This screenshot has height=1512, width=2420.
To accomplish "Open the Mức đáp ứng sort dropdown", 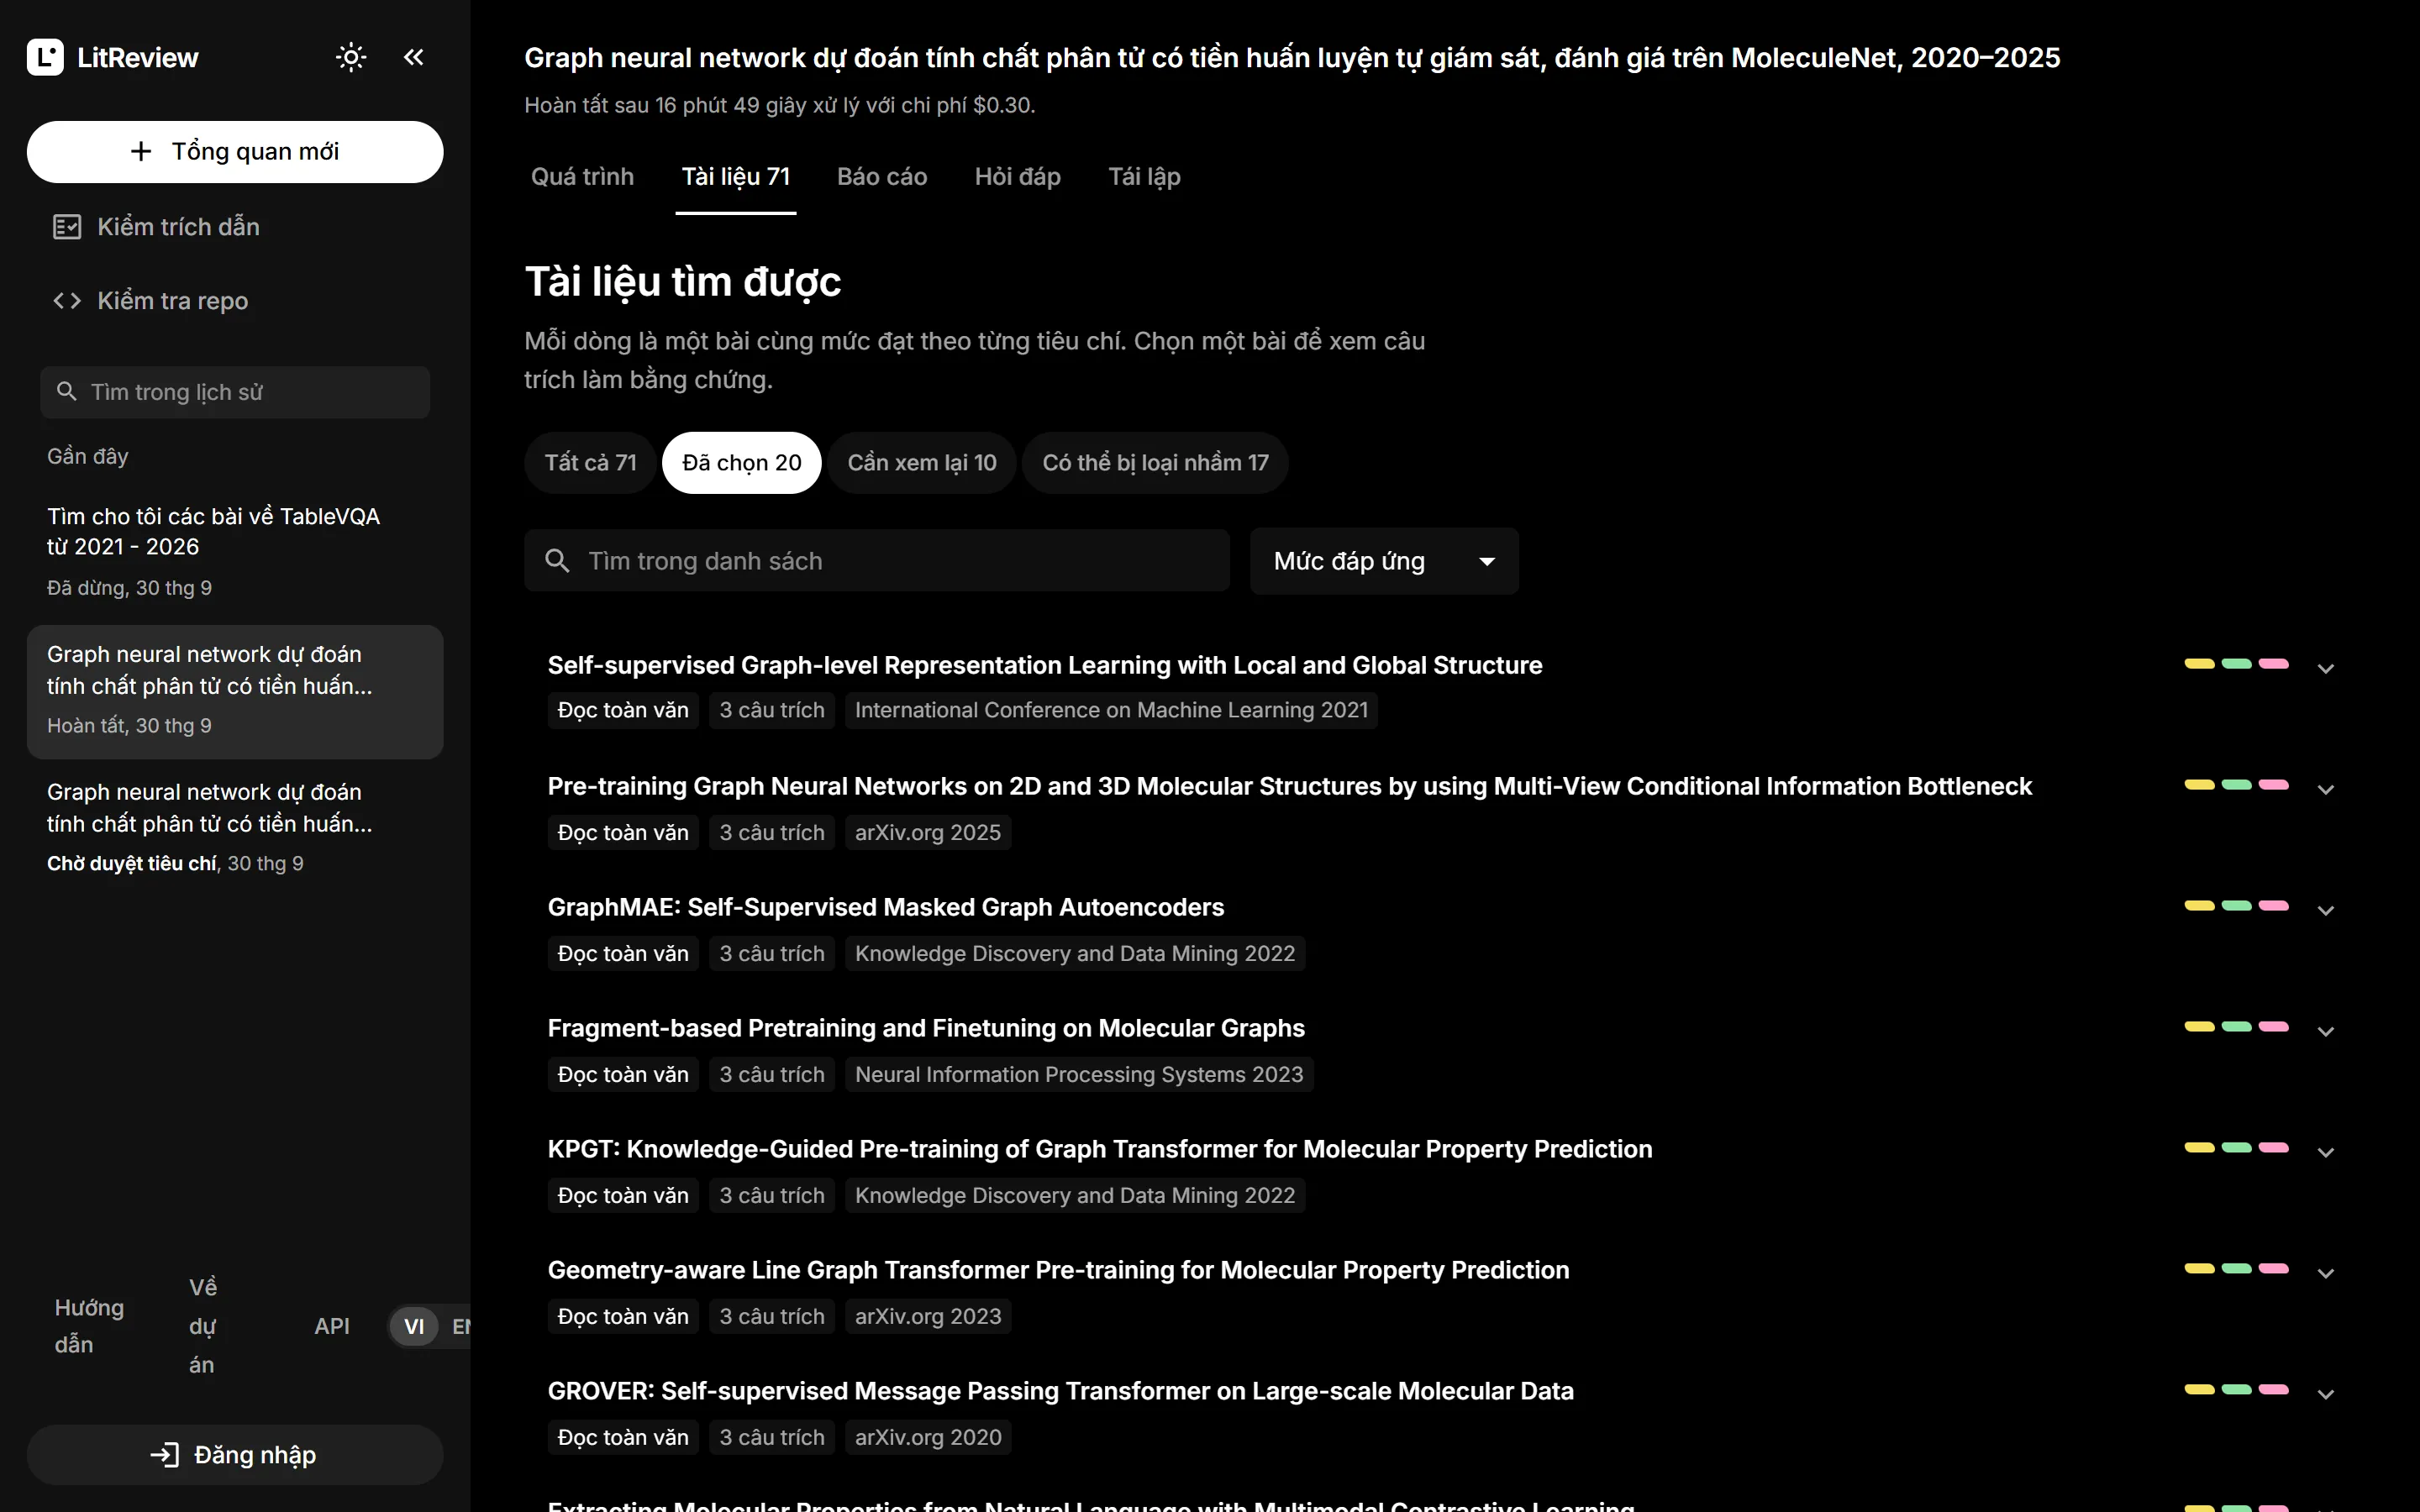I will [1384, 561].
